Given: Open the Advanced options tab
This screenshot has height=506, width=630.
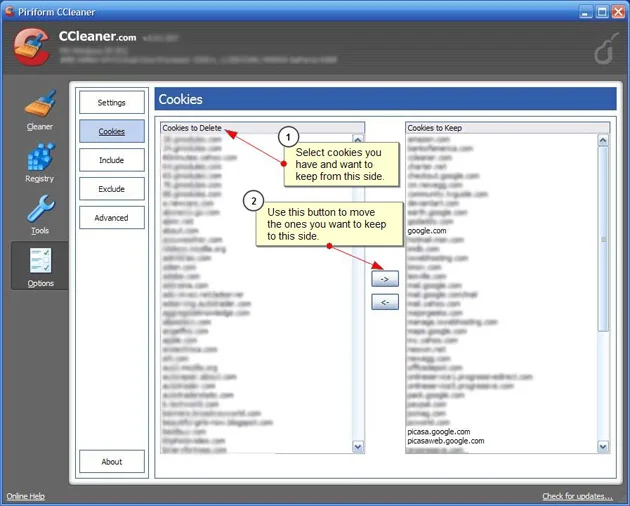Looking at the screenshot, I should 112,218.
